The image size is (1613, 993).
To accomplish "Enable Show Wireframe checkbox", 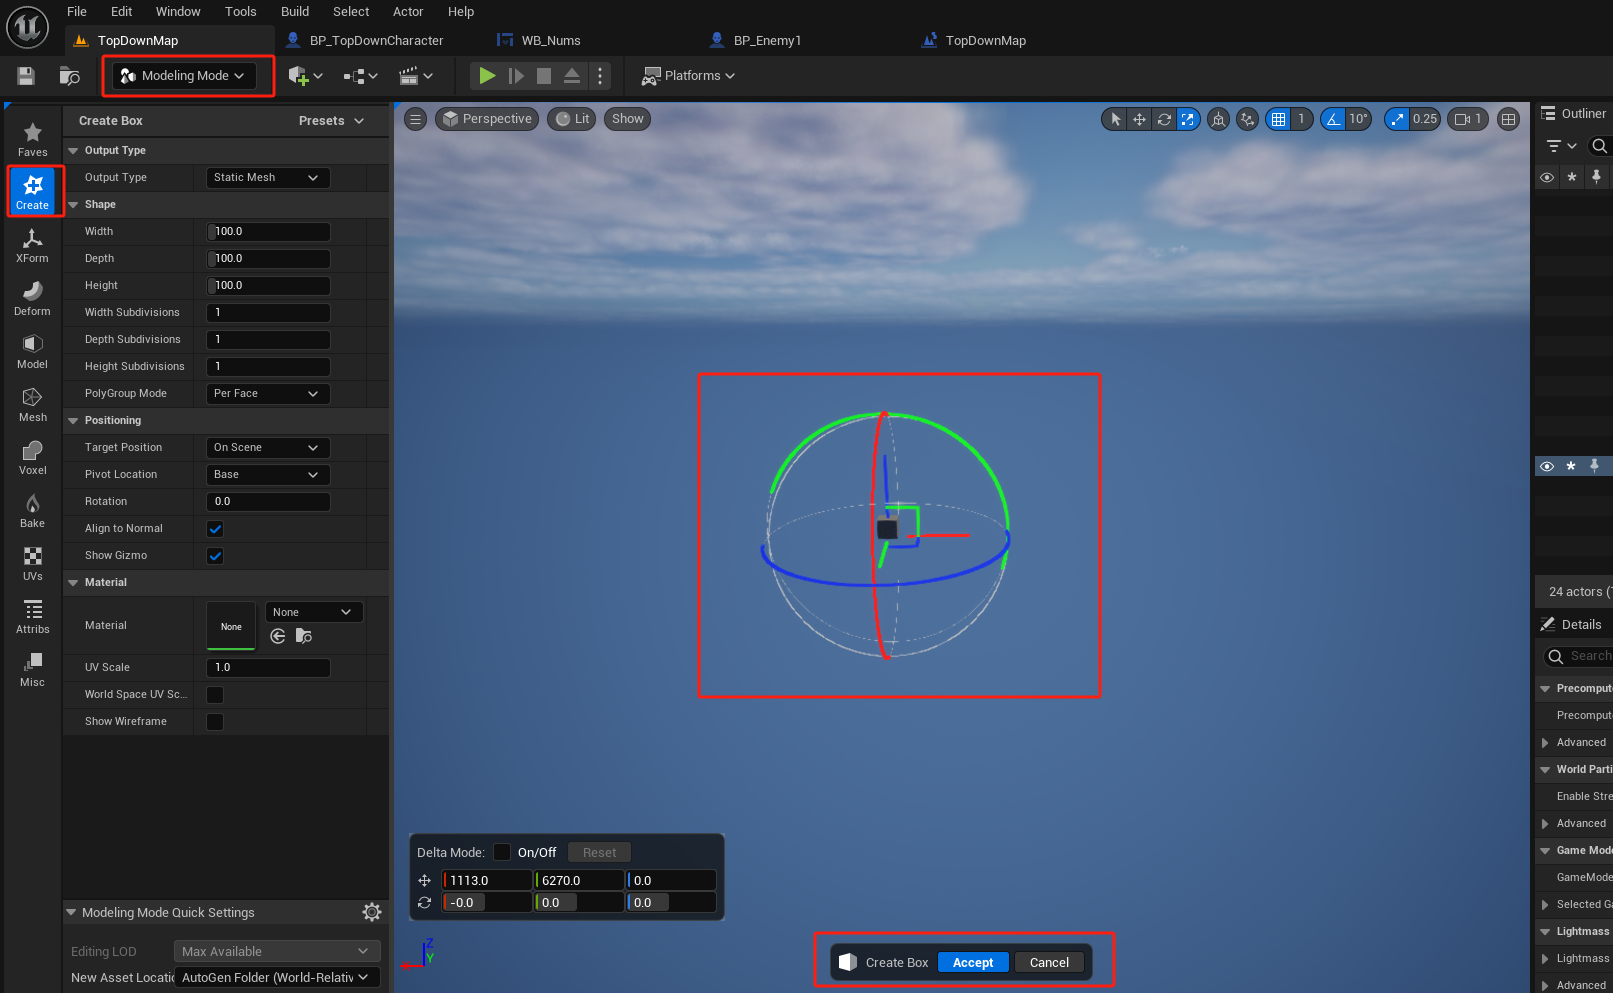I will tap(215, 722).
